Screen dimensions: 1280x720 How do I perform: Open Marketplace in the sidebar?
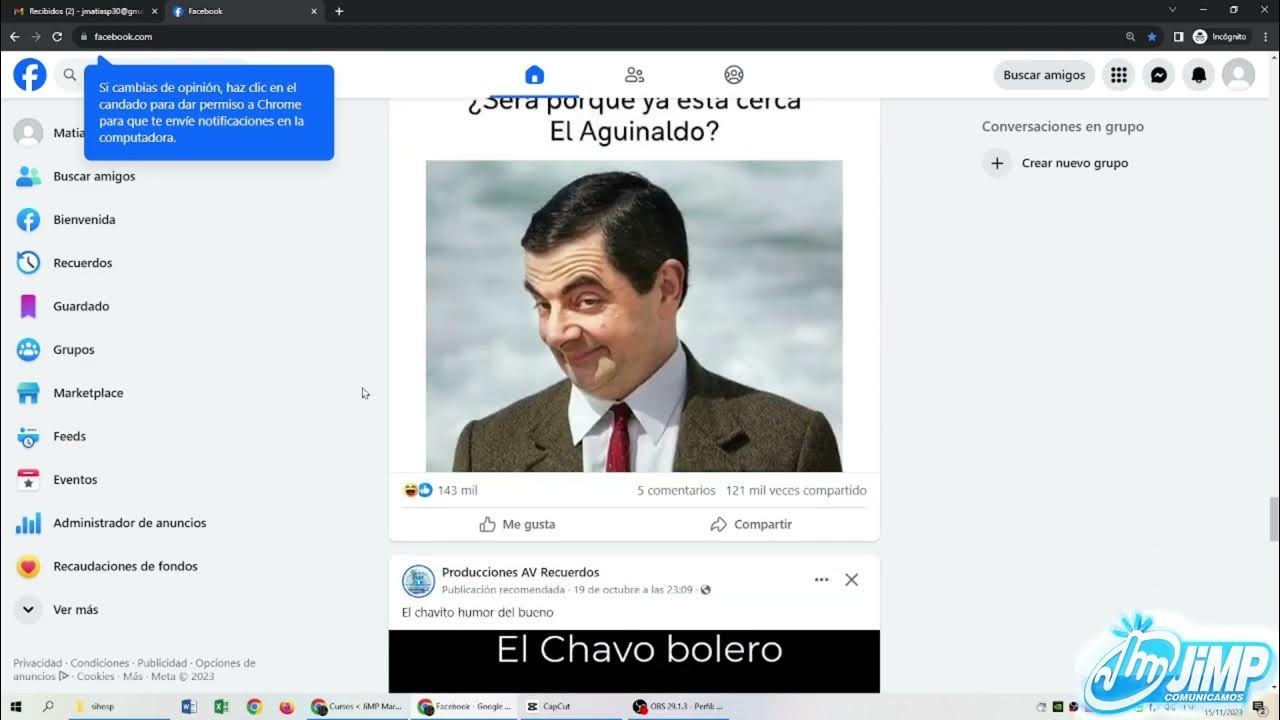(x=88, y=393)
